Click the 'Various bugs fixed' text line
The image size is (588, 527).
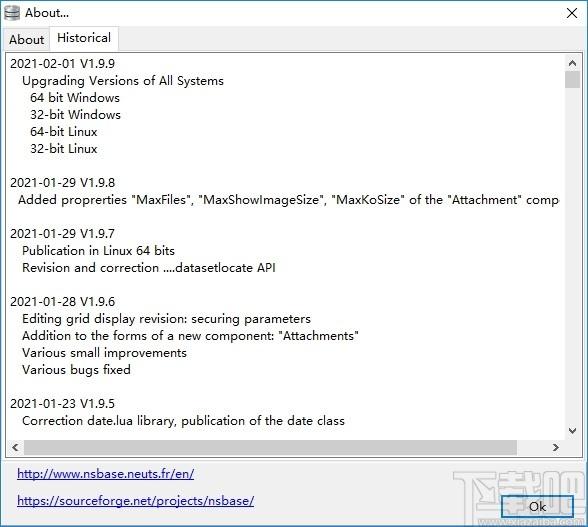(x=76, y=370)
